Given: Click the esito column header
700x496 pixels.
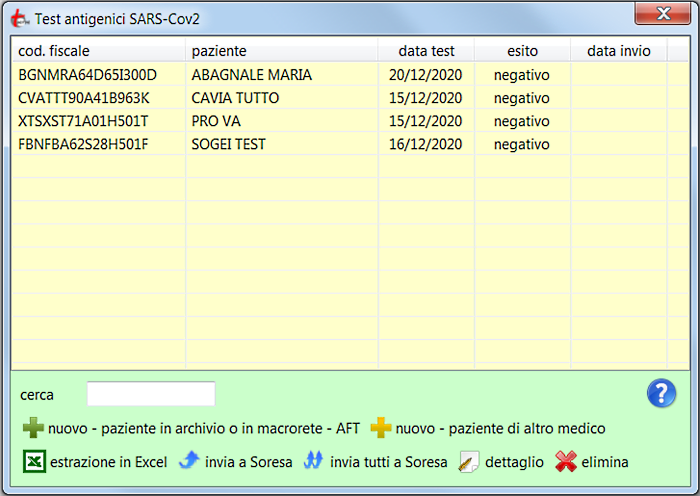Looking at the screenshot, I should tap(521, 50).
